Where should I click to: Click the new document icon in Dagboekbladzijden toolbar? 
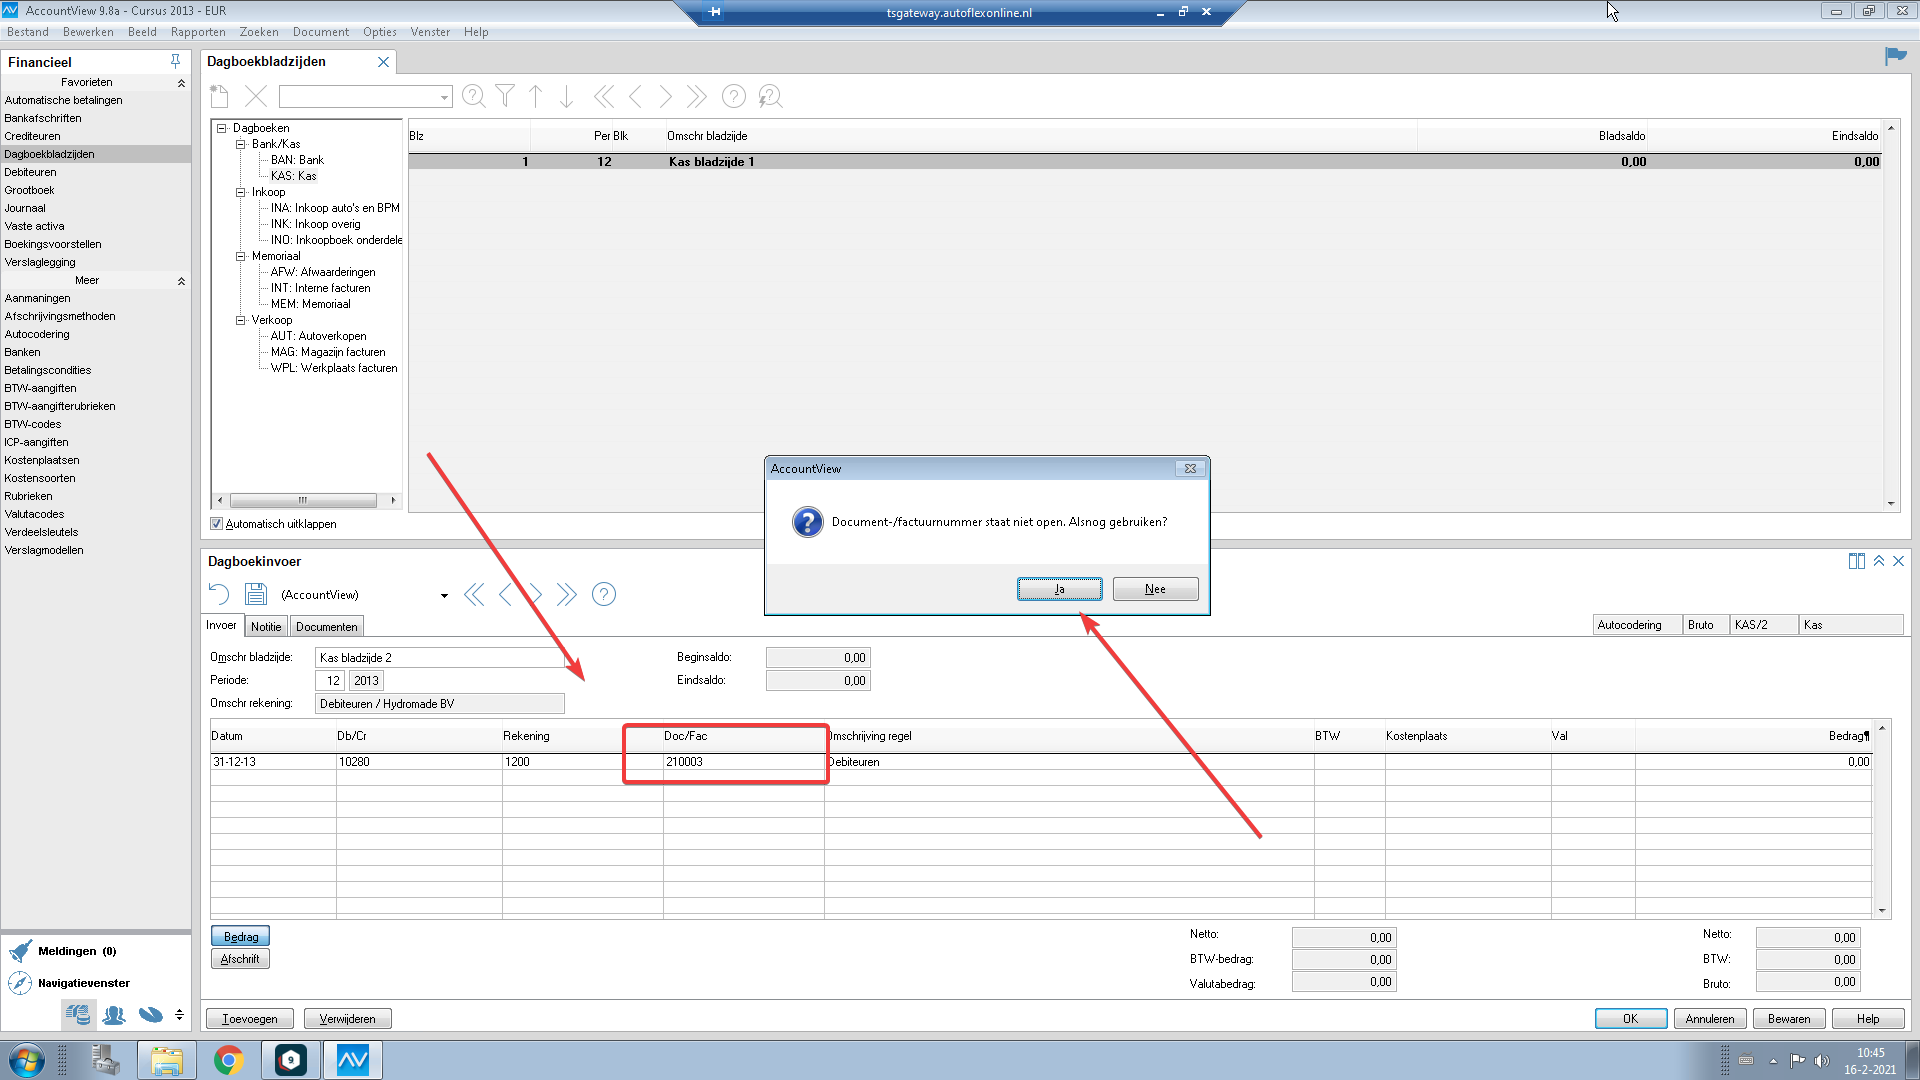(x=220, y=96)
